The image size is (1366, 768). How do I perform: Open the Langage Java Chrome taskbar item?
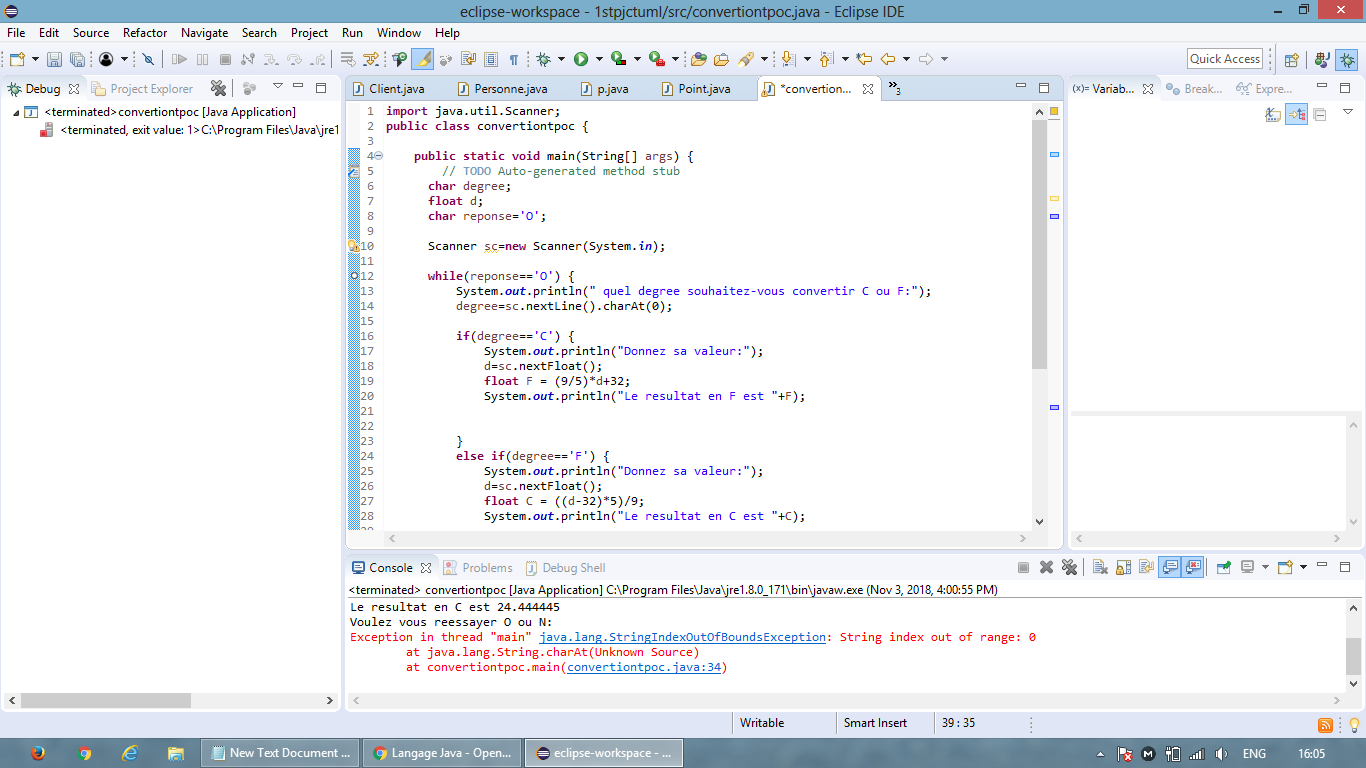[442, 753]
